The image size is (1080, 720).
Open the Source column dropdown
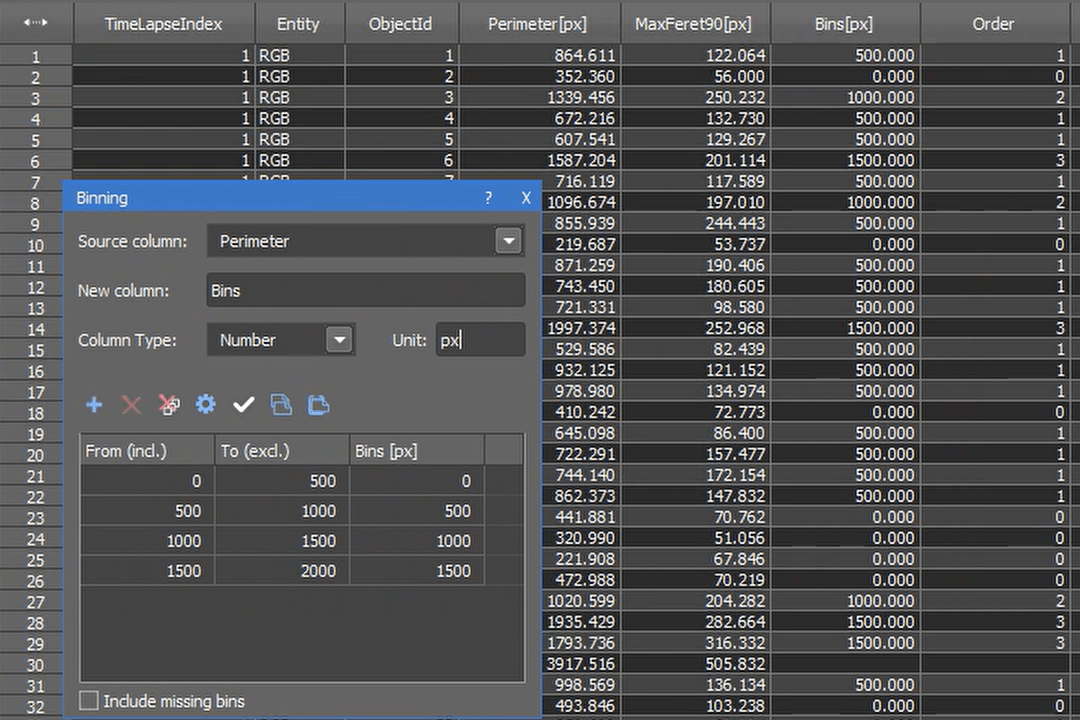pos(508,241)
